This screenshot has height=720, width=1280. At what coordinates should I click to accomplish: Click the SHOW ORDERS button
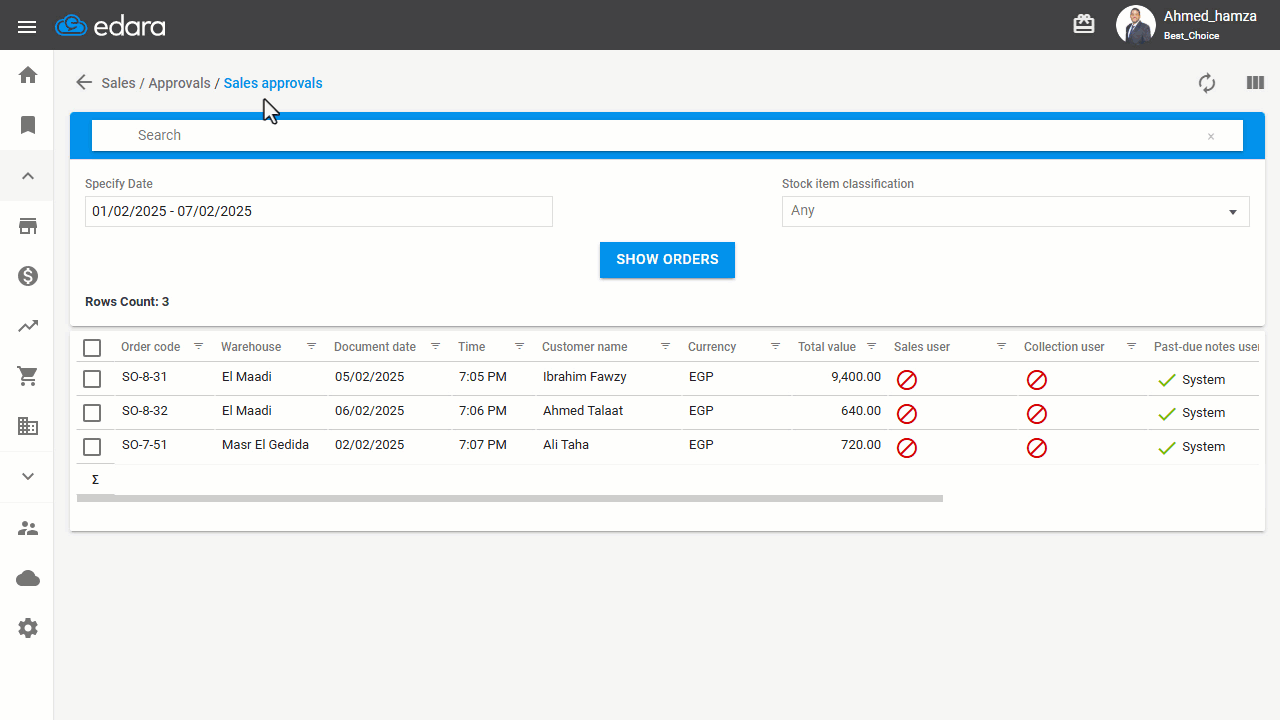pyautogui.click(x=667, y=260)
